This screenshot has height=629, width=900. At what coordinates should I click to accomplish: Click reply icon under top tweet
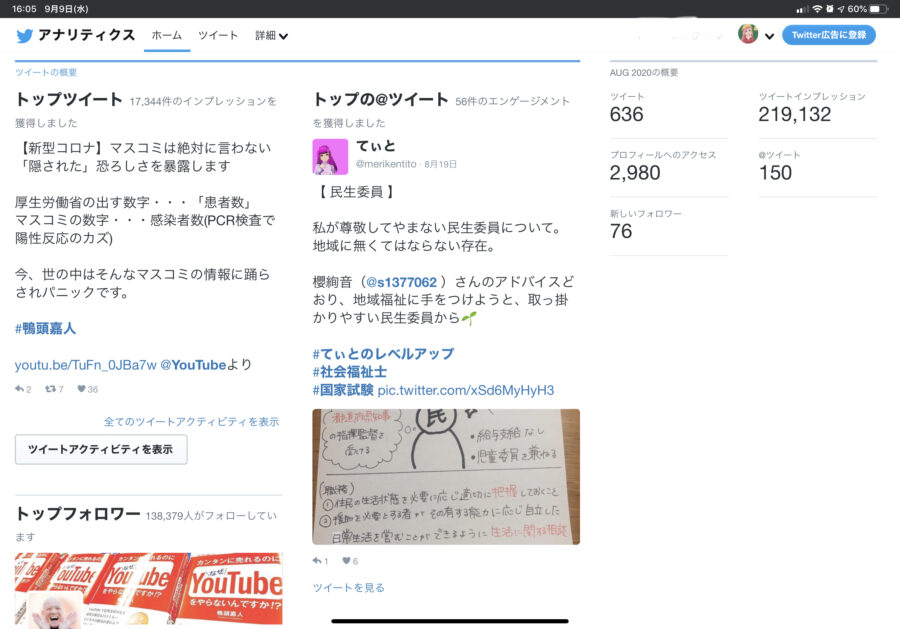pyautogui.click(x=19, y=389)
